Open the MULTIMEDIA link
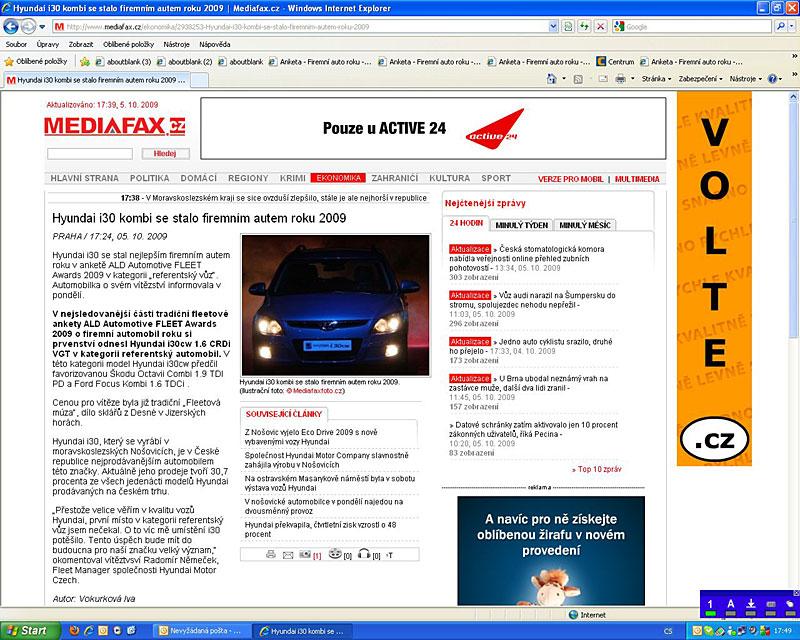This screenshot has width=800, height=640. point(637,179)
